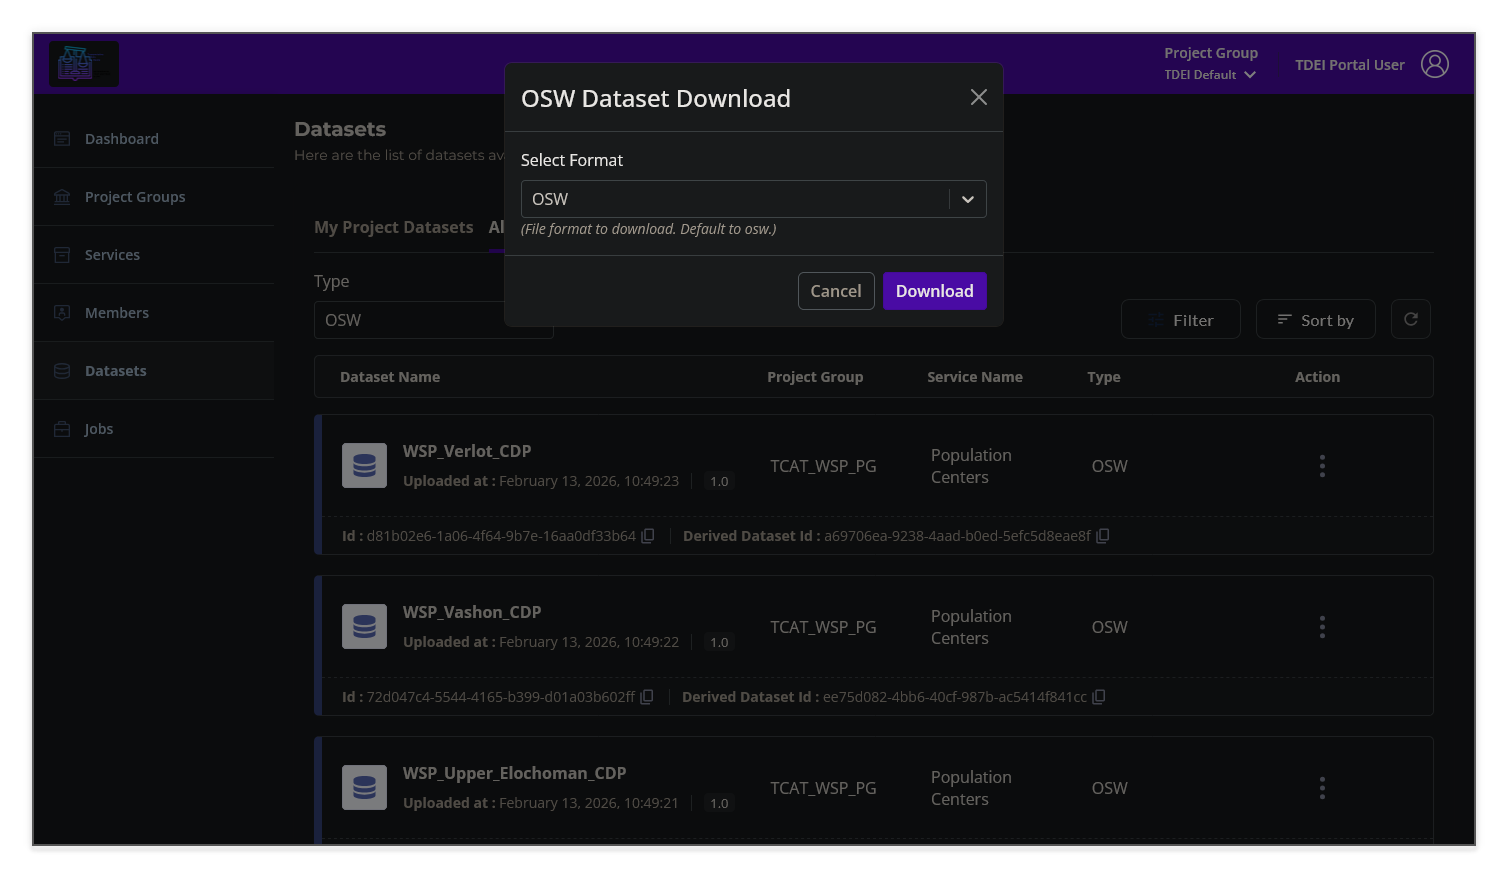Click the TDEI logo in the header
The image size is (1508, 878).
(84, 63)
